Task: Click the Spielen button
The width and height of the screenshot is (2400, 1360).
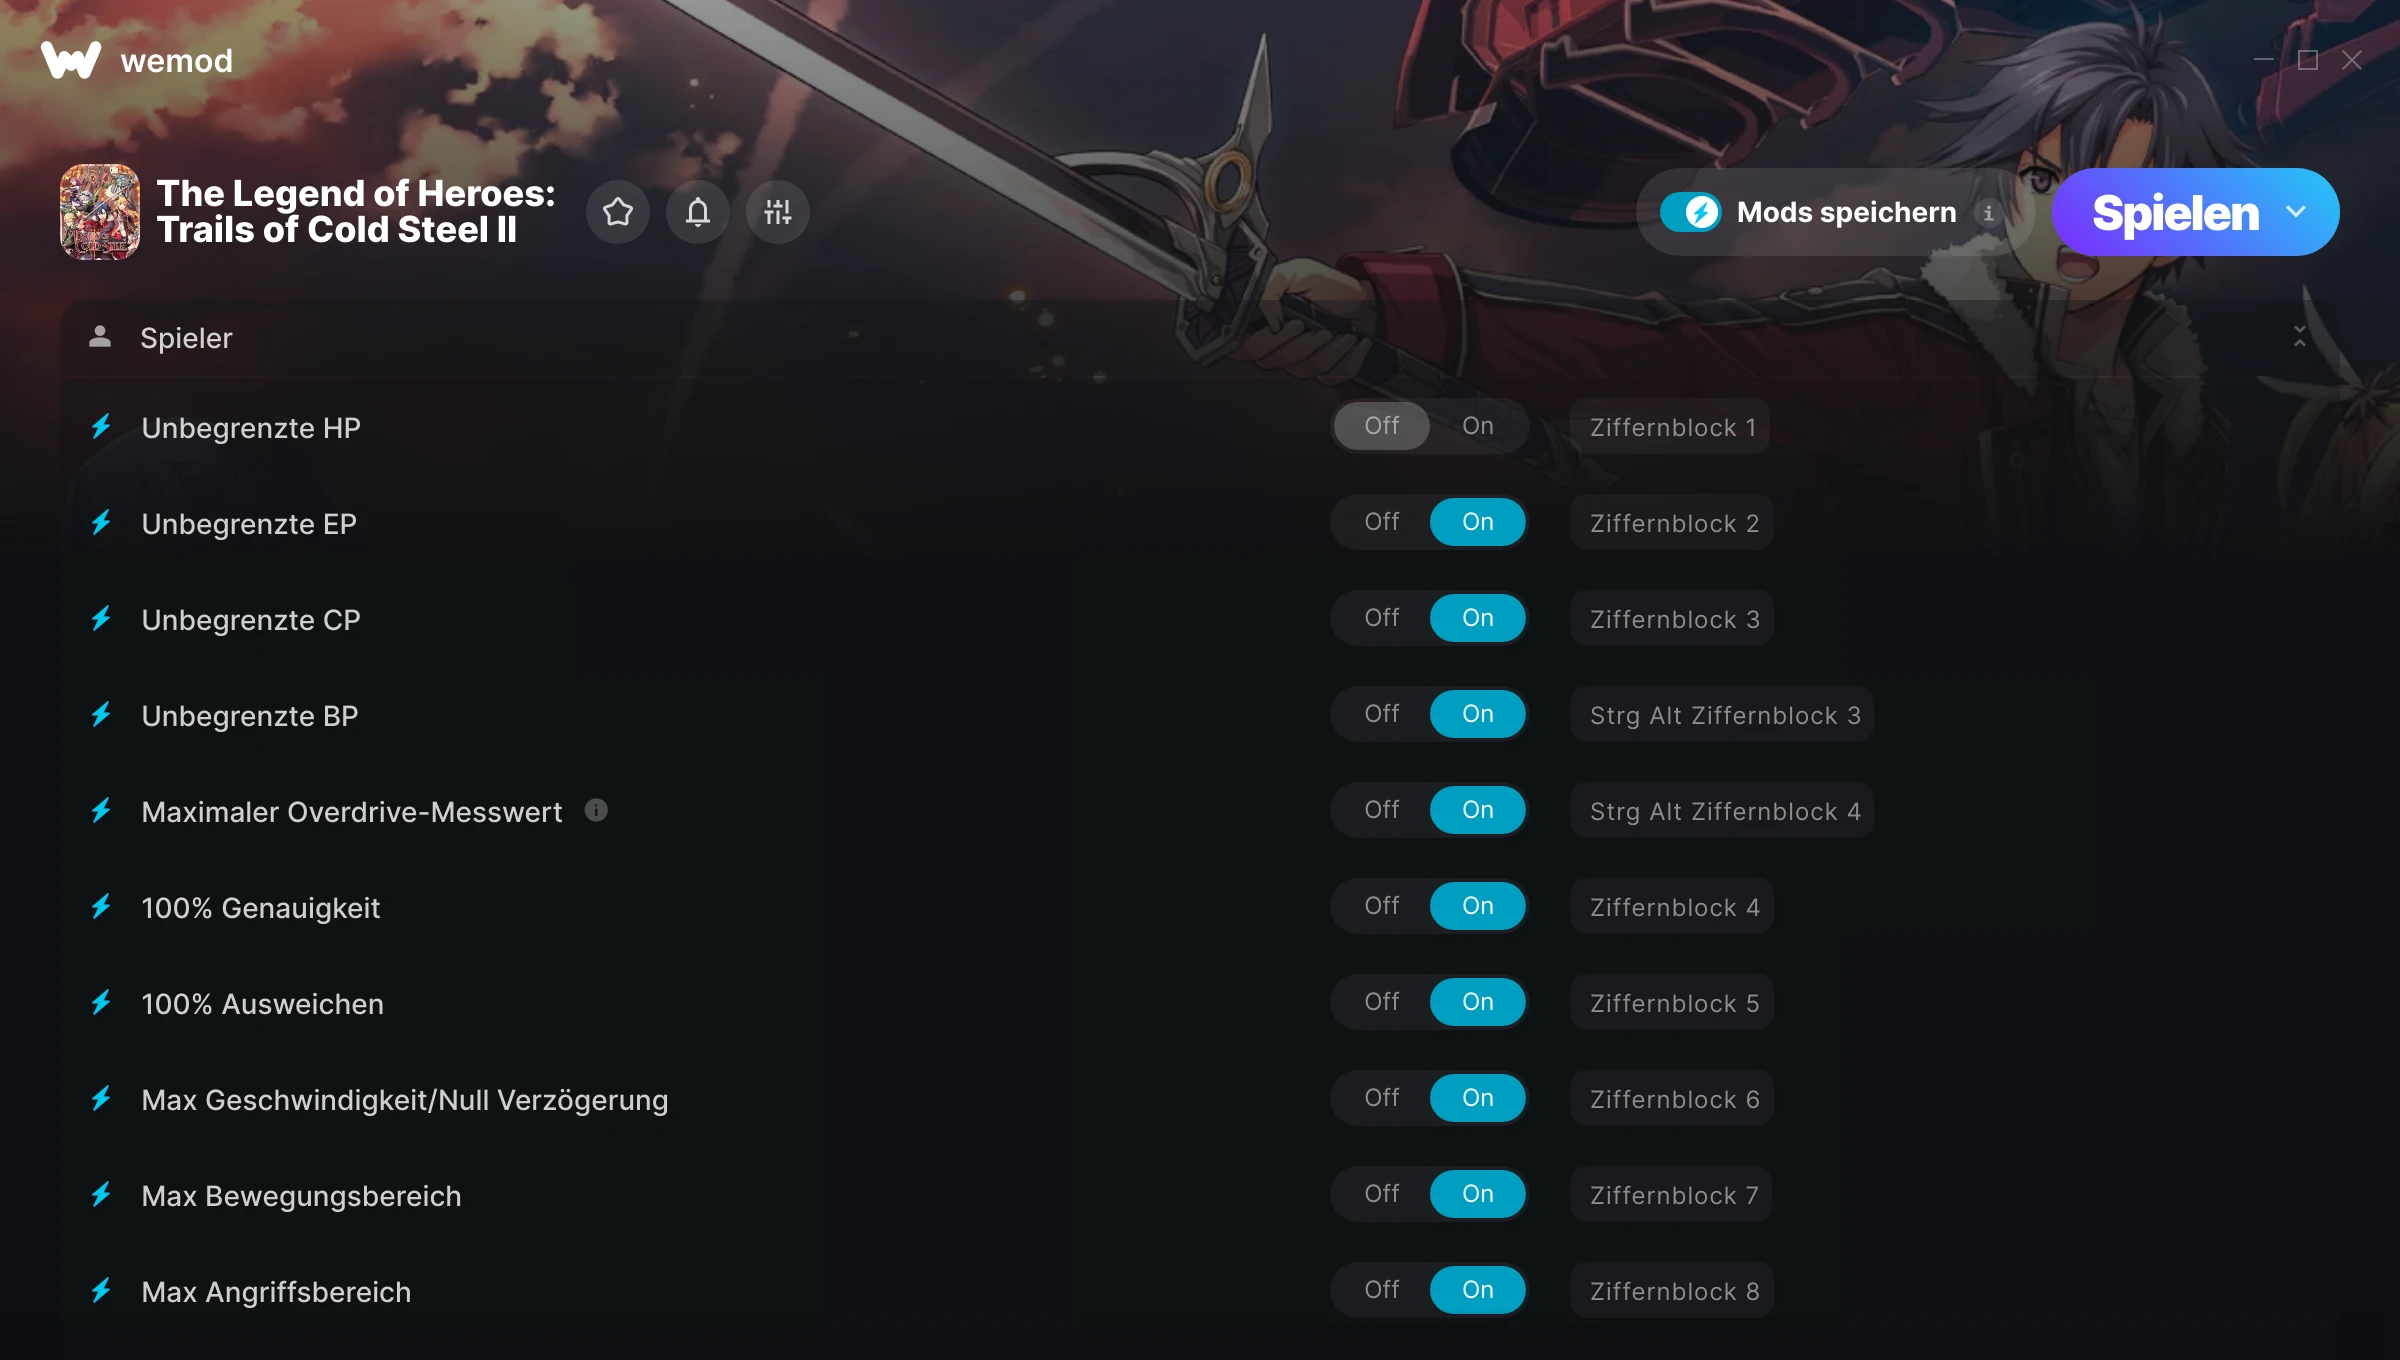Action: (2175, 212)
